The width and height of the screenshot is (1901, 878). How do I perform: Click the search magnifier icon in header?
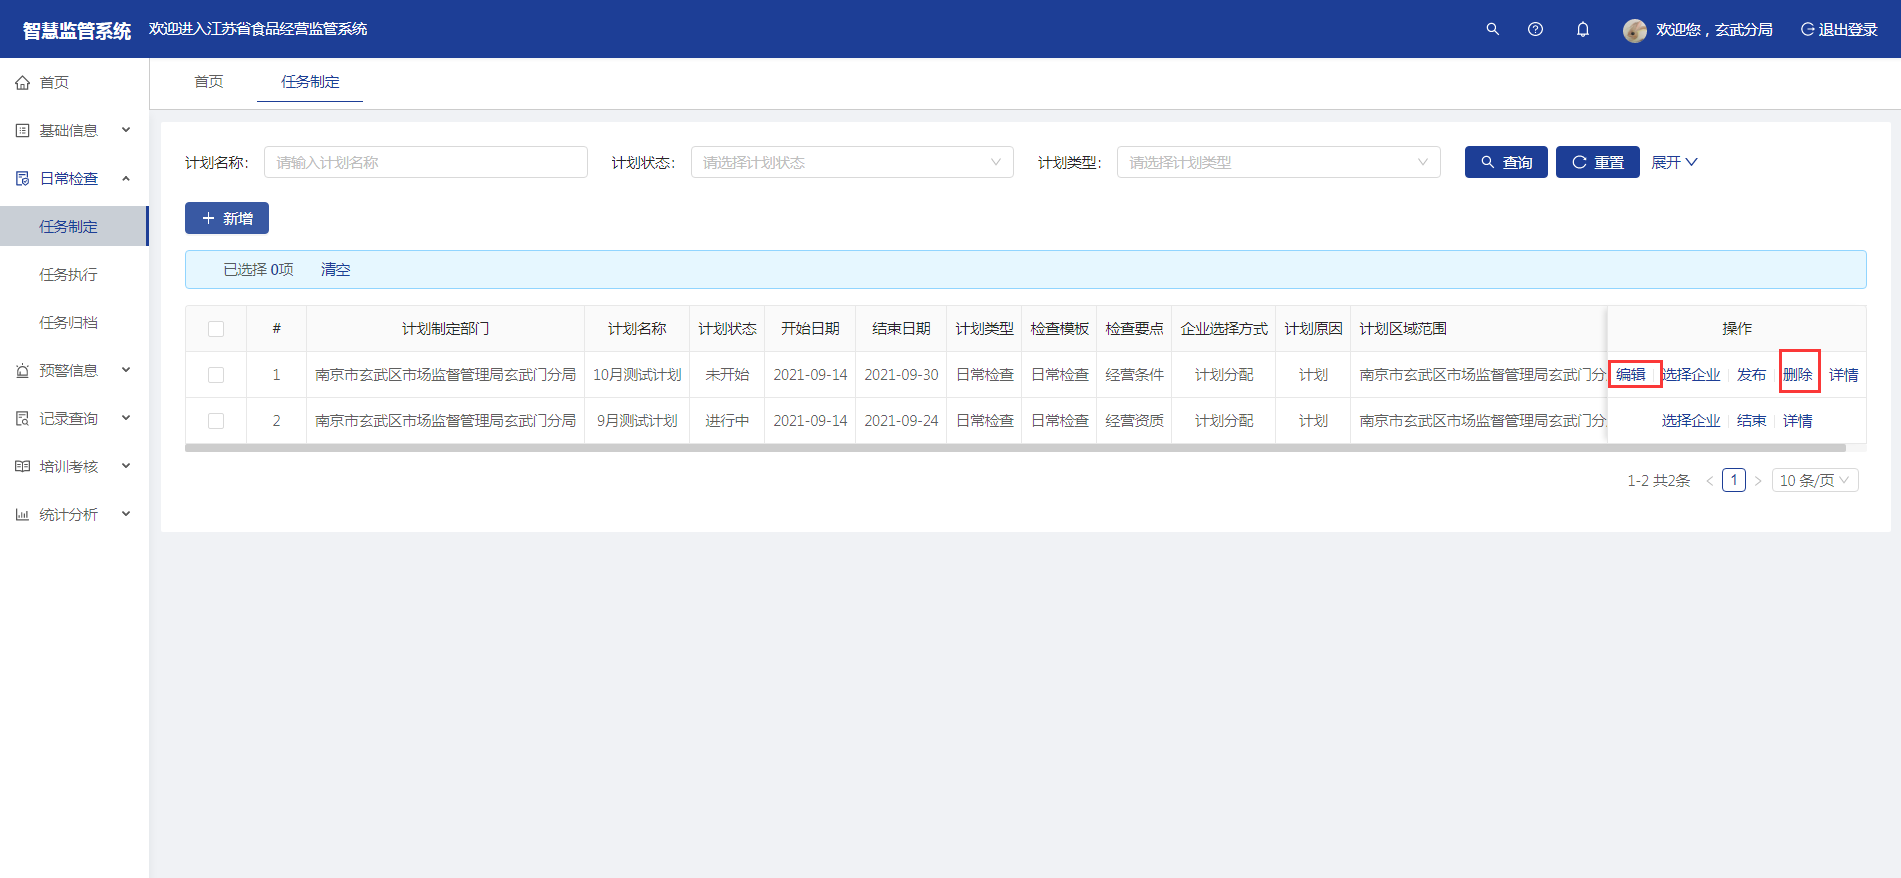[1492, 29]
